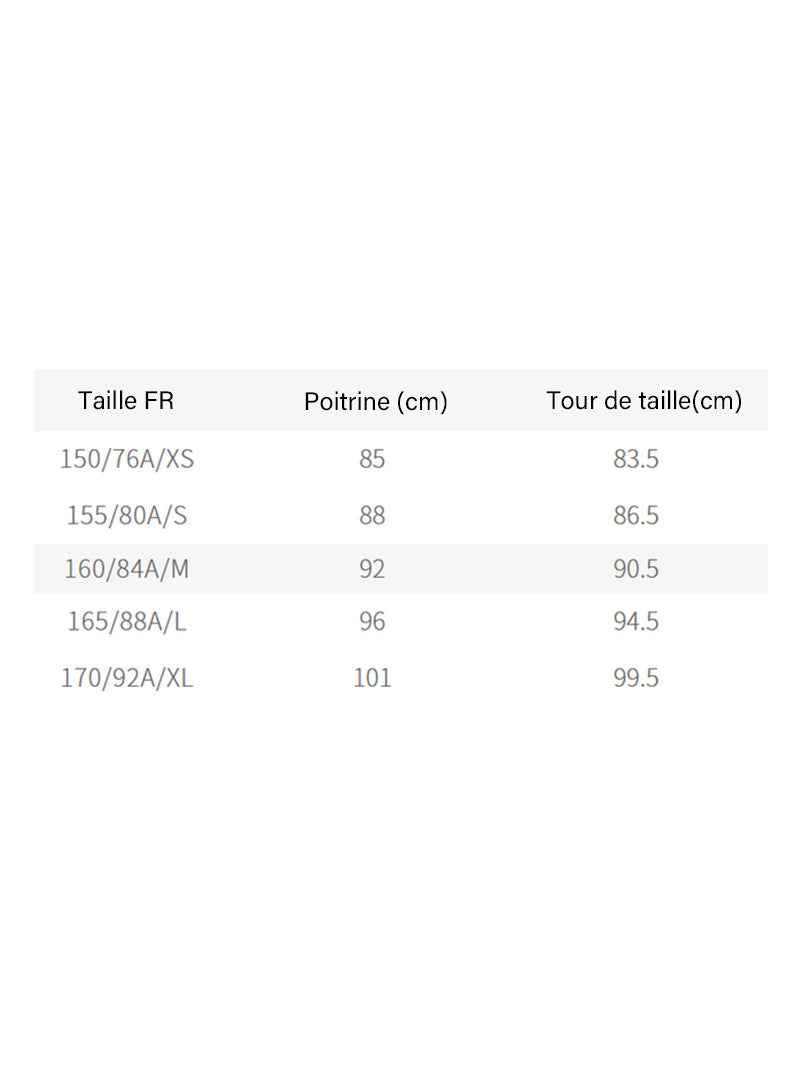Viewport: 800px width, 1065px height.
Task: Select the waist value 90.5
Action: 636,569
